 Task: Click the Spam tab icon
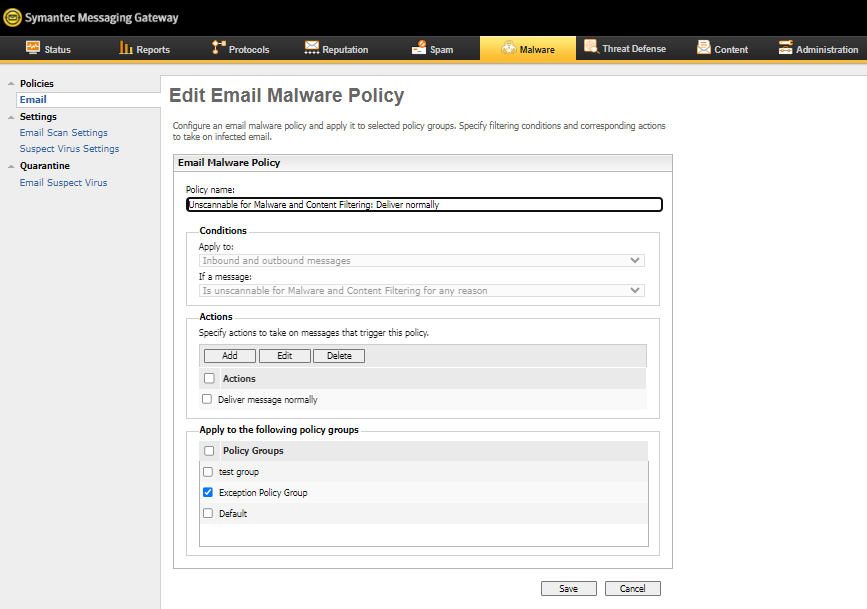coord(418,48)
